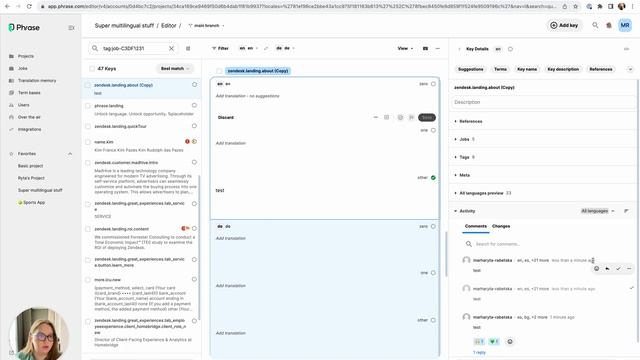
Task: Tick checkbox for name.kim key
Action: [88, 142]
